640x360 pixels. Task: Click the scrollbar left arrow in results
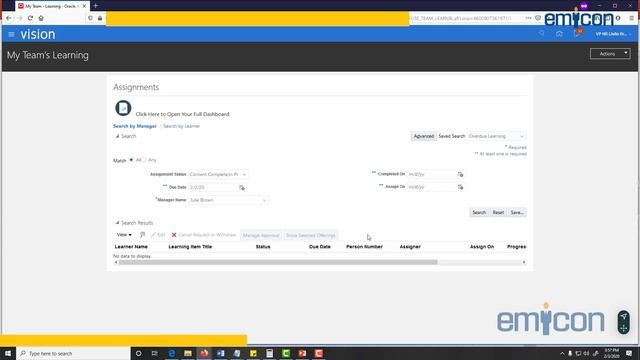click(116, 262)
